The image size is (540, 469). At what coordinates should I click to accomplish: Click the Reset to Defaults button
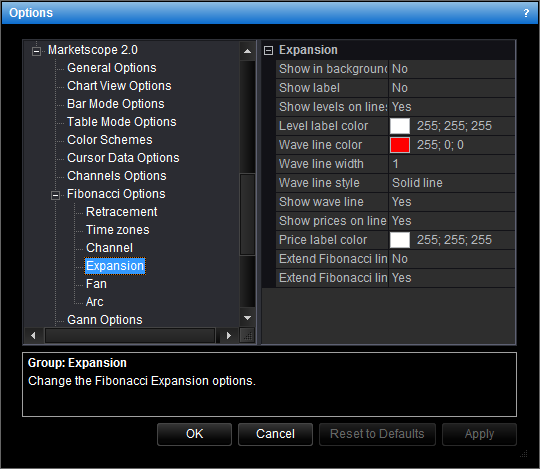tap(377, 434)
